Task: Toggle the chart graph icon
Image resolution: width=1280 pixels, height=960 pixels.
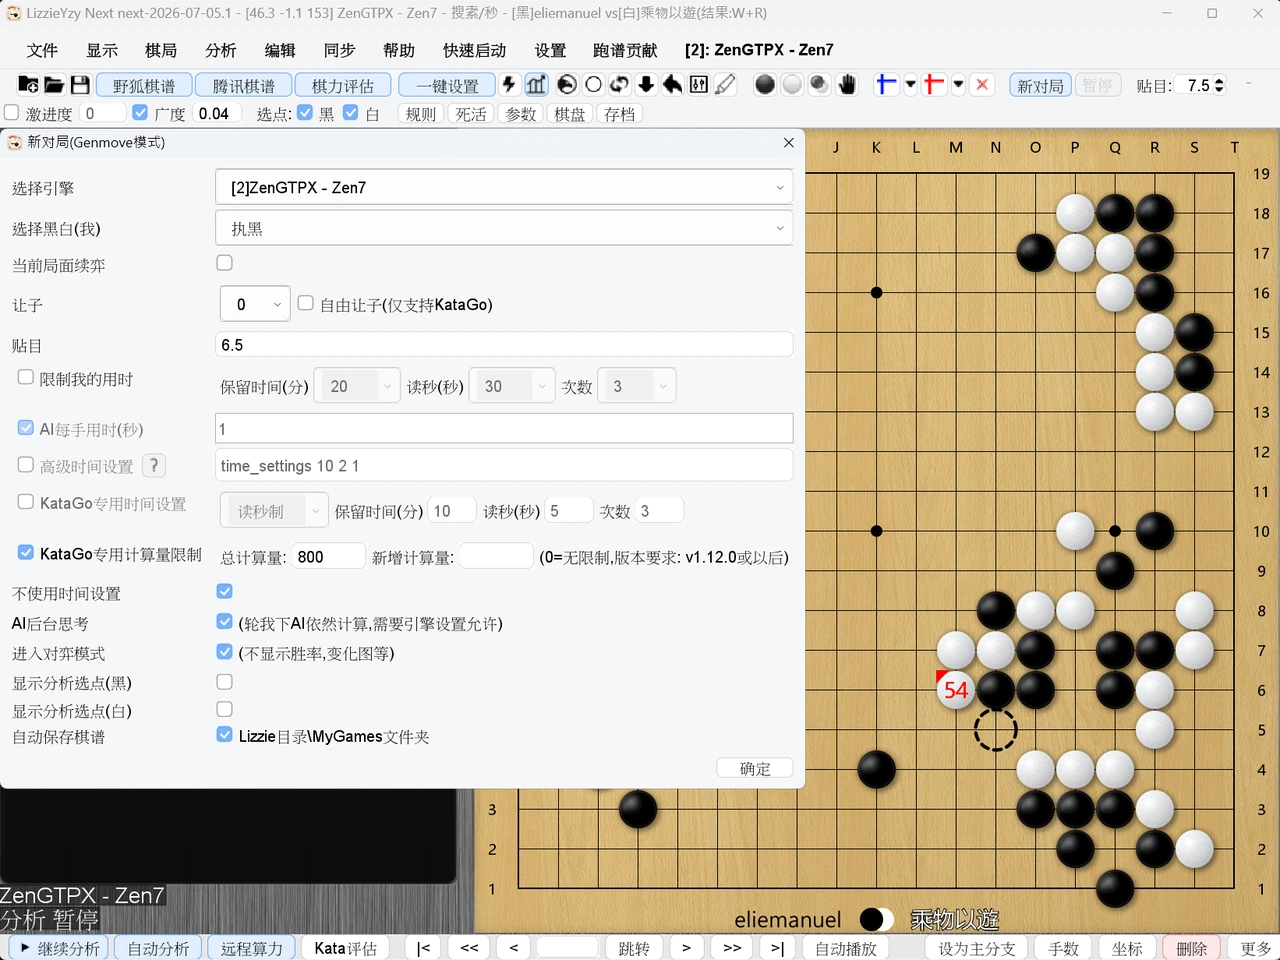Action: (536, 85)
